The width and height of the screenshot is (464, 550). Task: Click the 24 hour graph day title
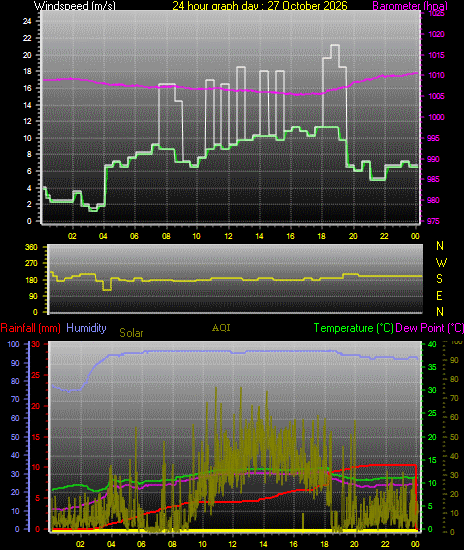[260, 6]
